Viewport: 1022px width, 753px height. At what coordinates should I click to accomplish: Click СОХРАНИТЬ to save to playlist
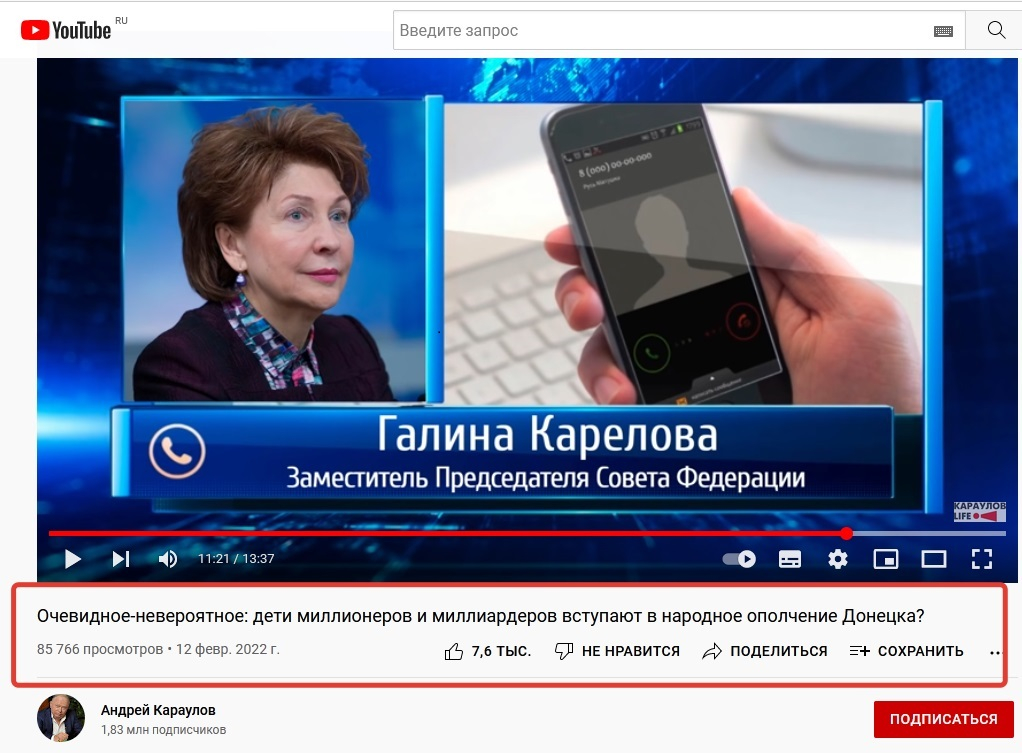[x=907, y=651]
